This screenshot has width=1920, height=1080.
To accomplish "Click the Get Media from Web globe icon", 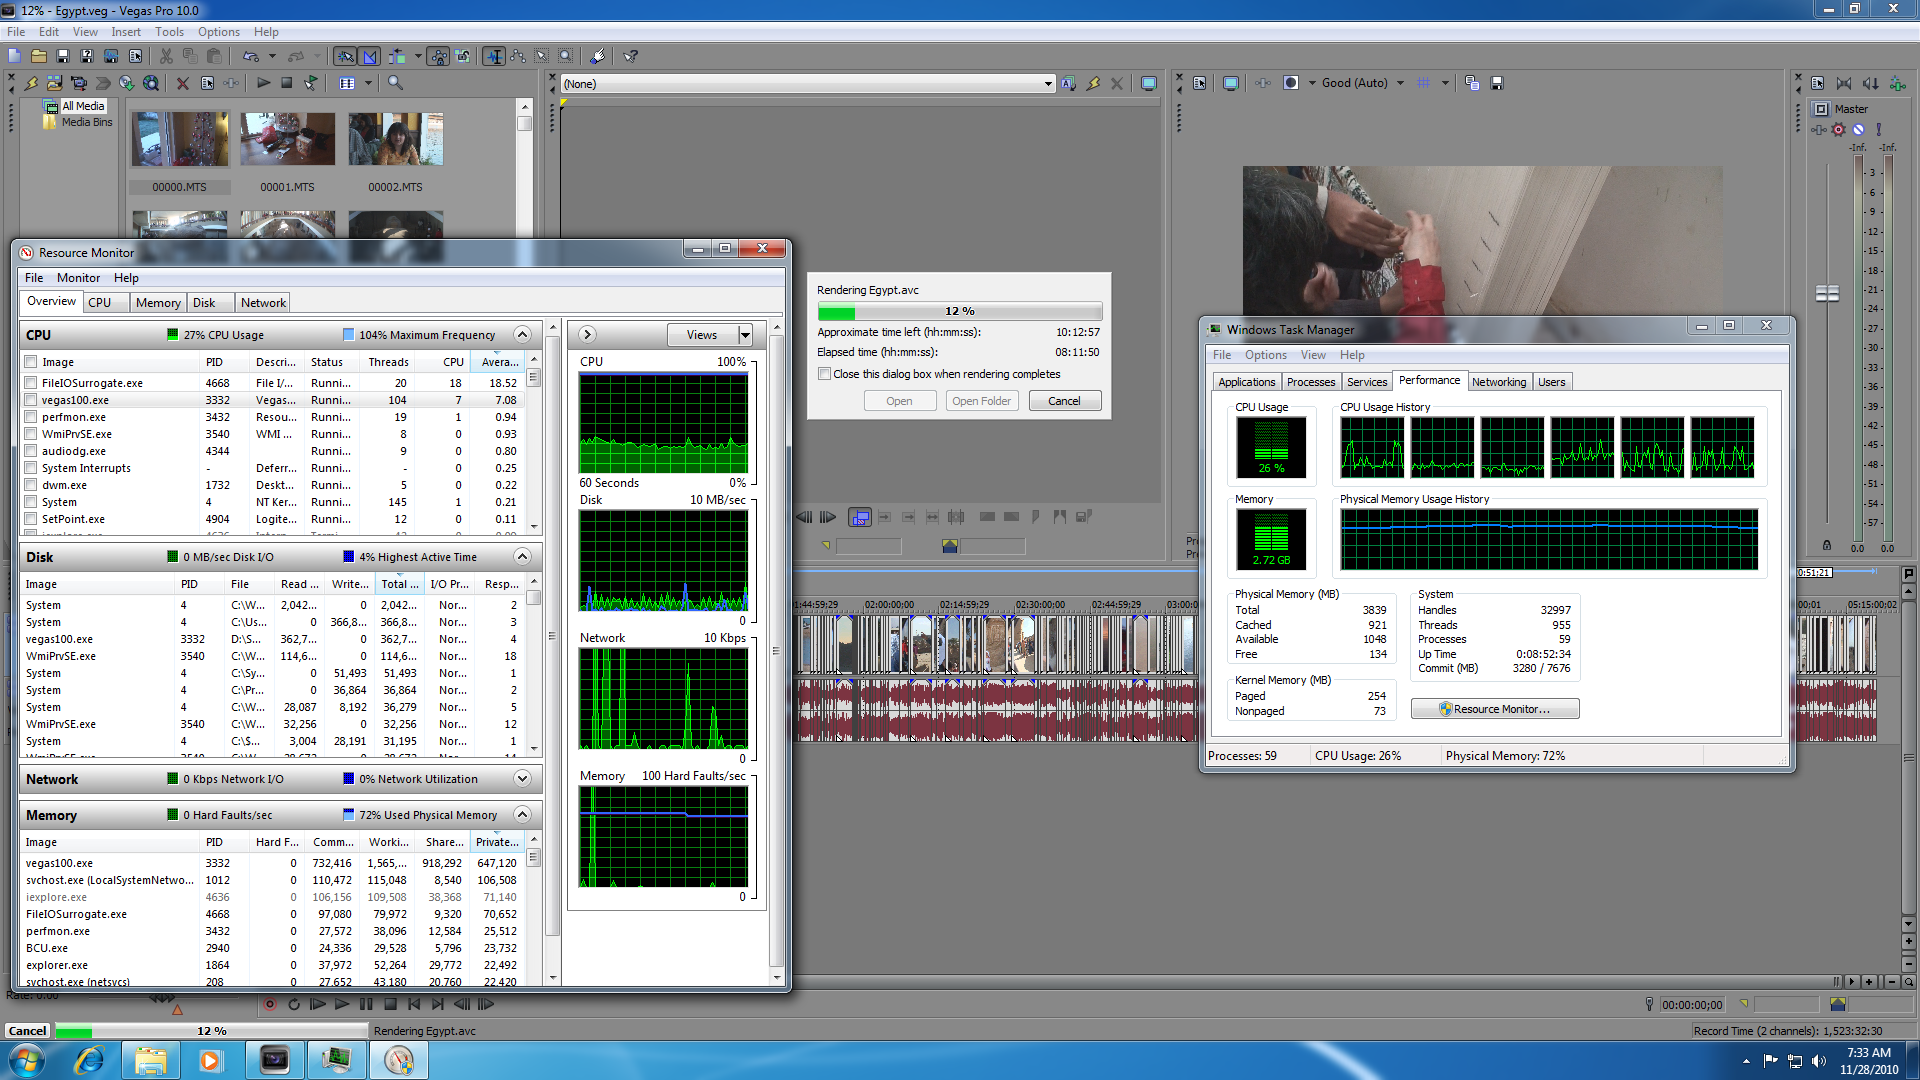I will pyautogui.click(x=151, y=83).
